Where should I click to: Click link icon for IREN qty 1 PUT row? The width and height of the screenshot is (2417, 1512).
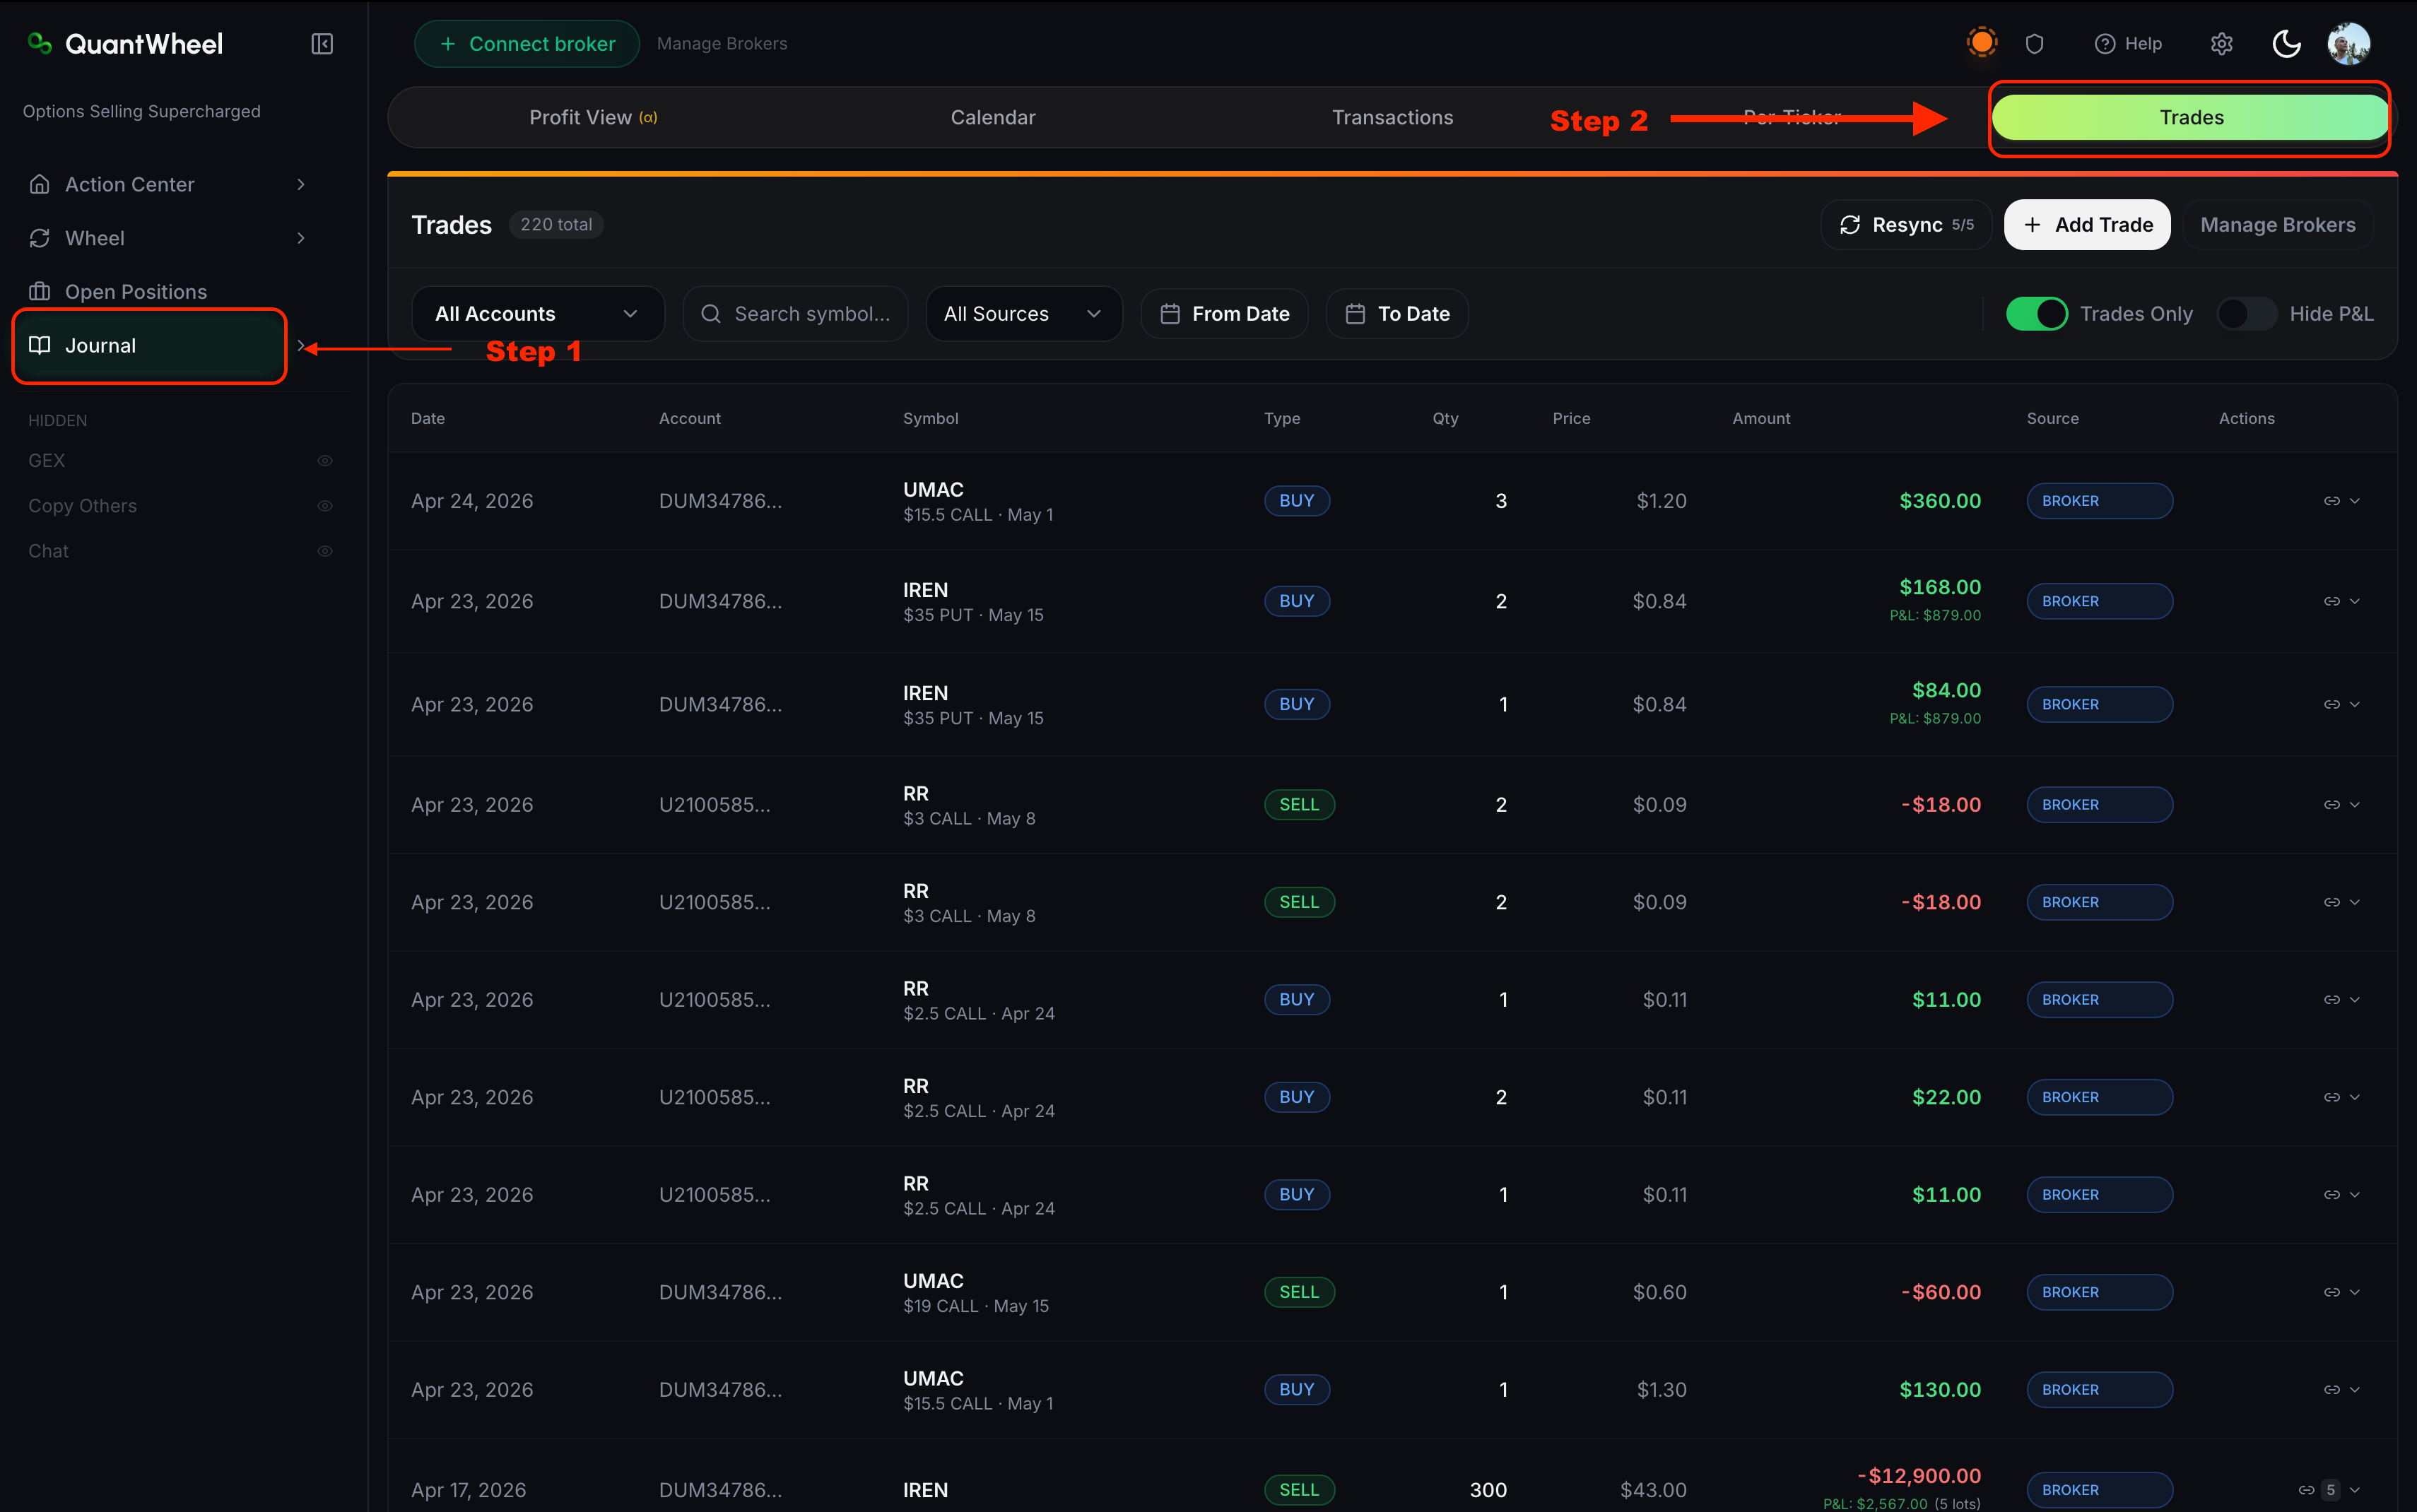pos(2332,704)
